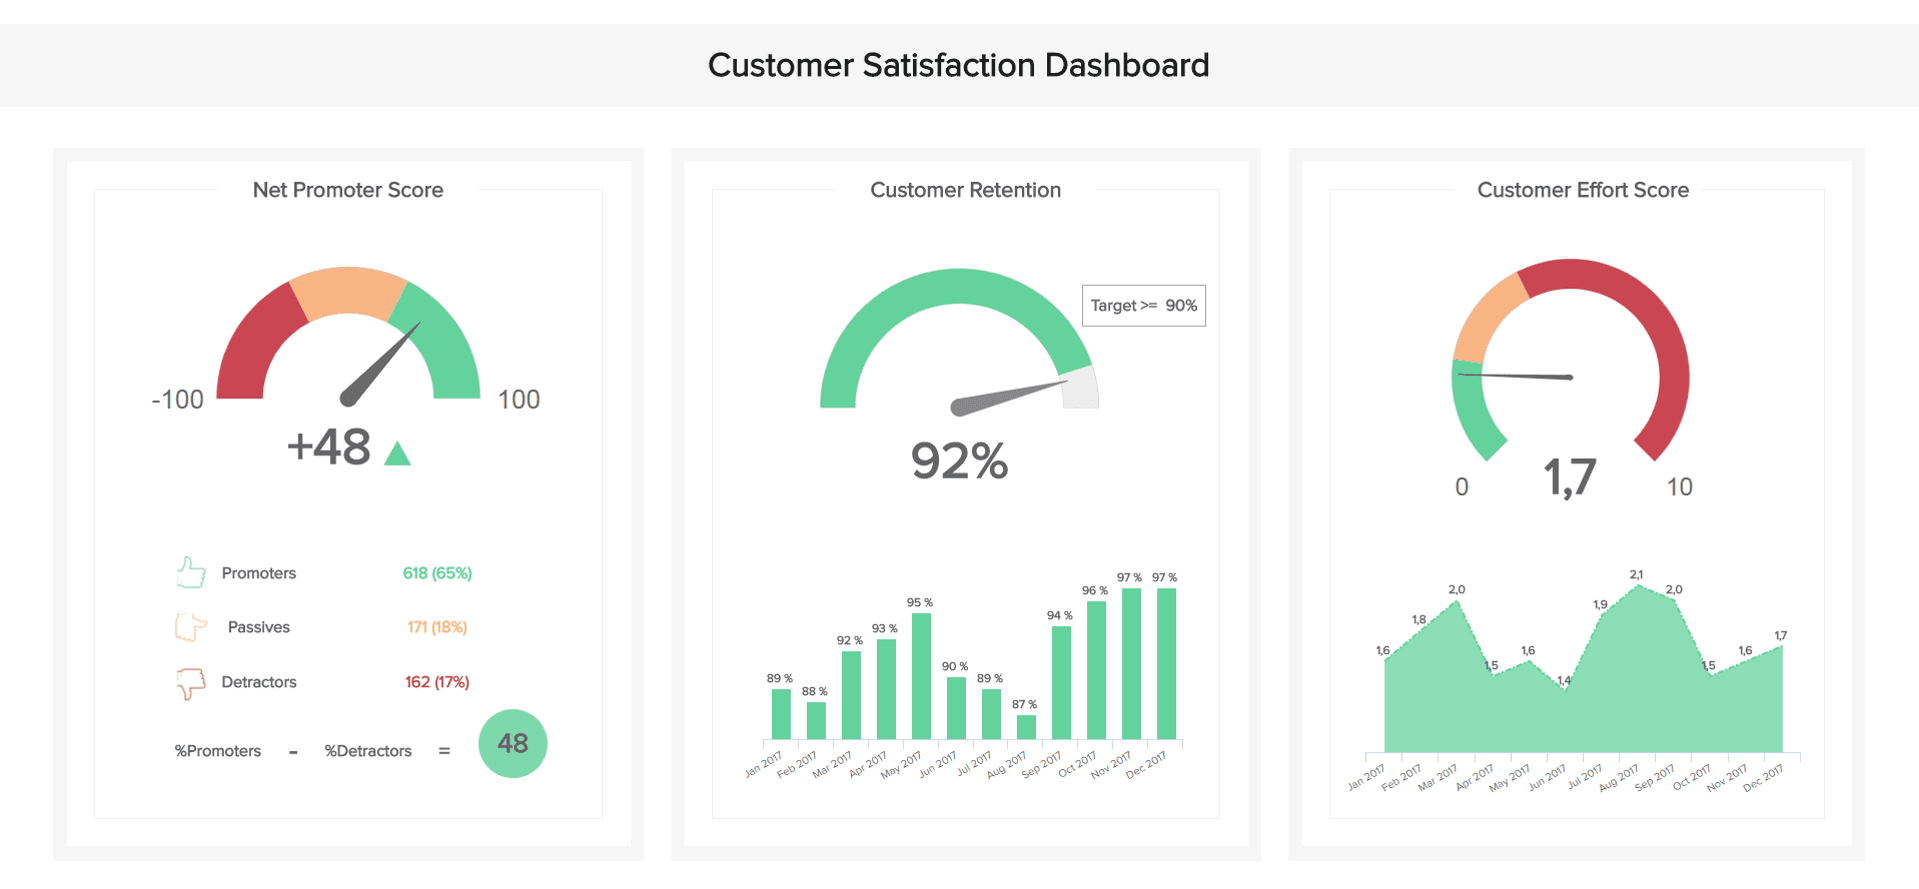Viewport: 1919px width, 889px height.
Task: Click the Aug 2017 retention bar at 87%
Action: pos(1026,727)
